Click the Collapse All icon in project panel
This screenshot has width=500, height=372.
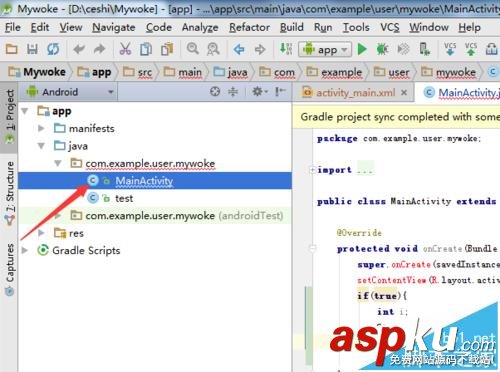(233, 91)
